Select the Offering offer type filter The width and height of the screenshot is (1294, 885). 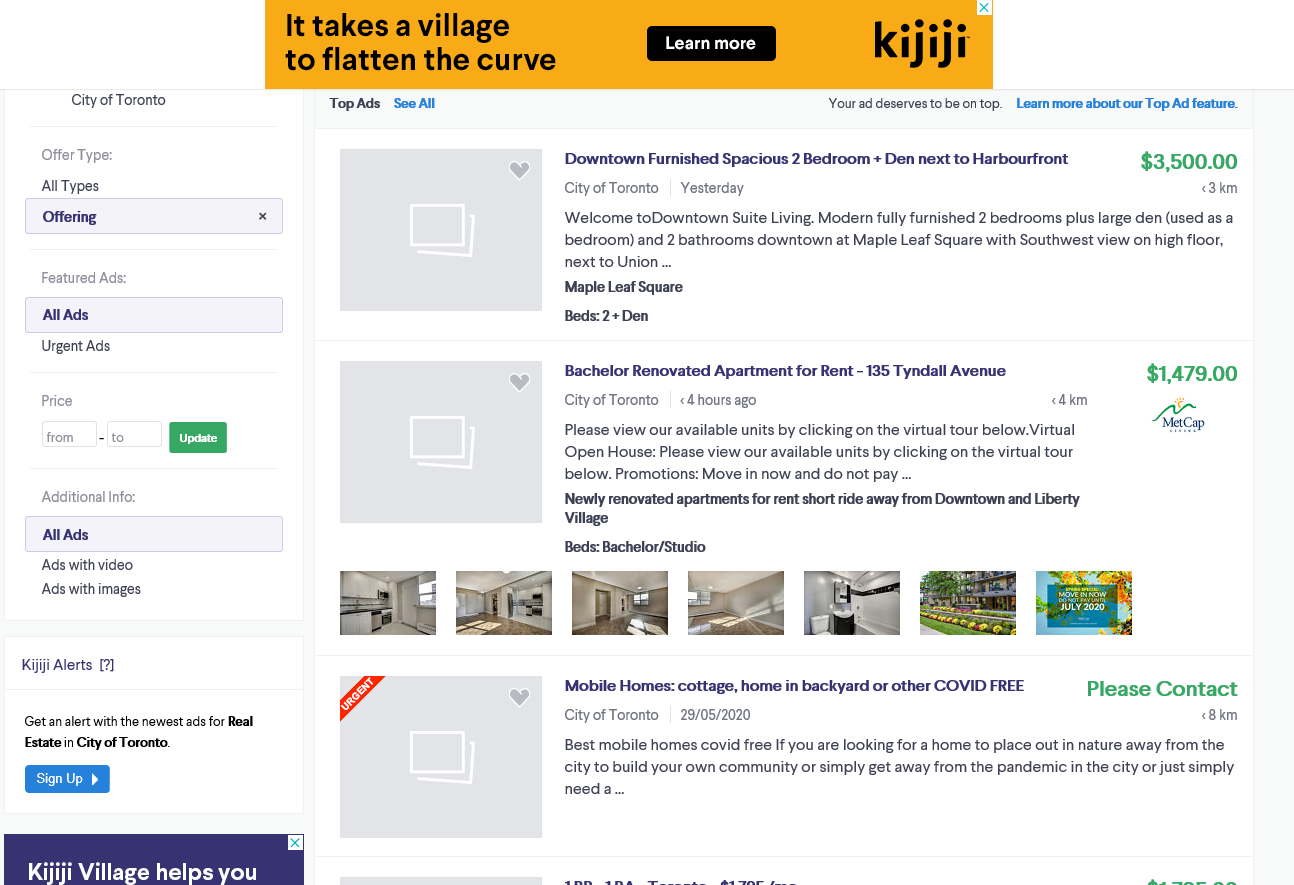154,216
